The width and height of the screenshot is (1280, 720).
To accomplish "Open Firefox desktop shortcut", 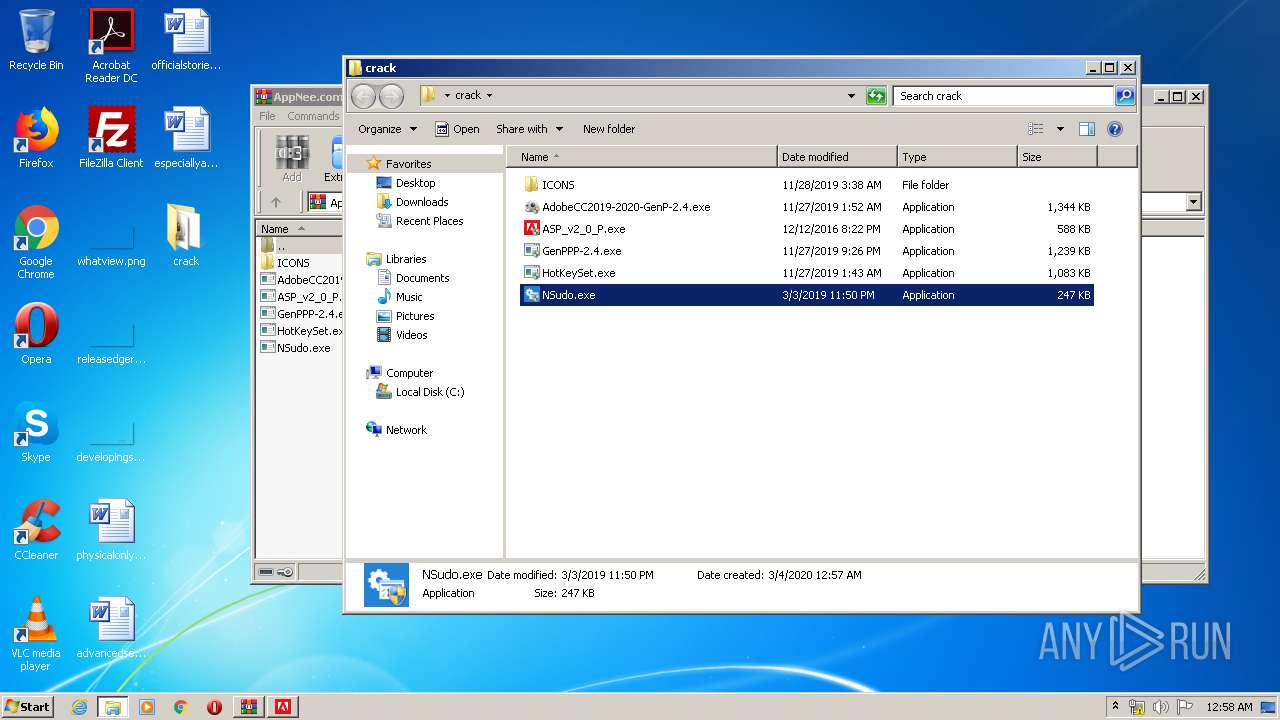I will tap(36, 139).
